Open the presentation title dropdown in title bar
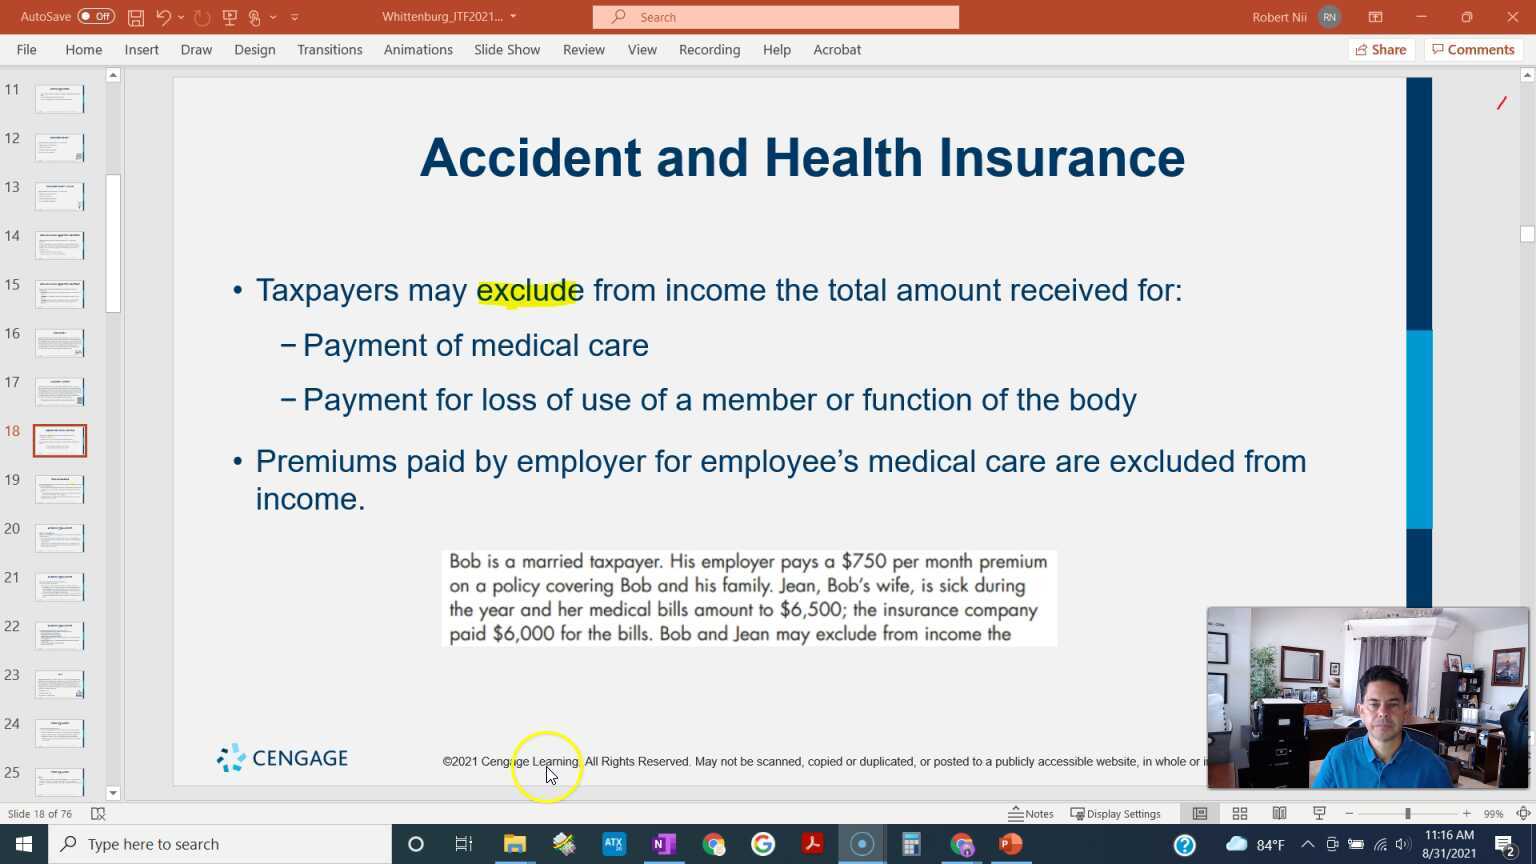The image size is (1536, 864). point(513,16)
